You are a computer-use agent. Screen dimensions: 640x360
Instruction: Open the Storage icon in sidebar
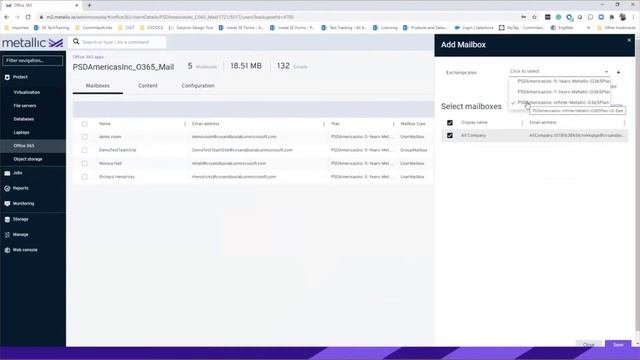[x=7, y=219]
